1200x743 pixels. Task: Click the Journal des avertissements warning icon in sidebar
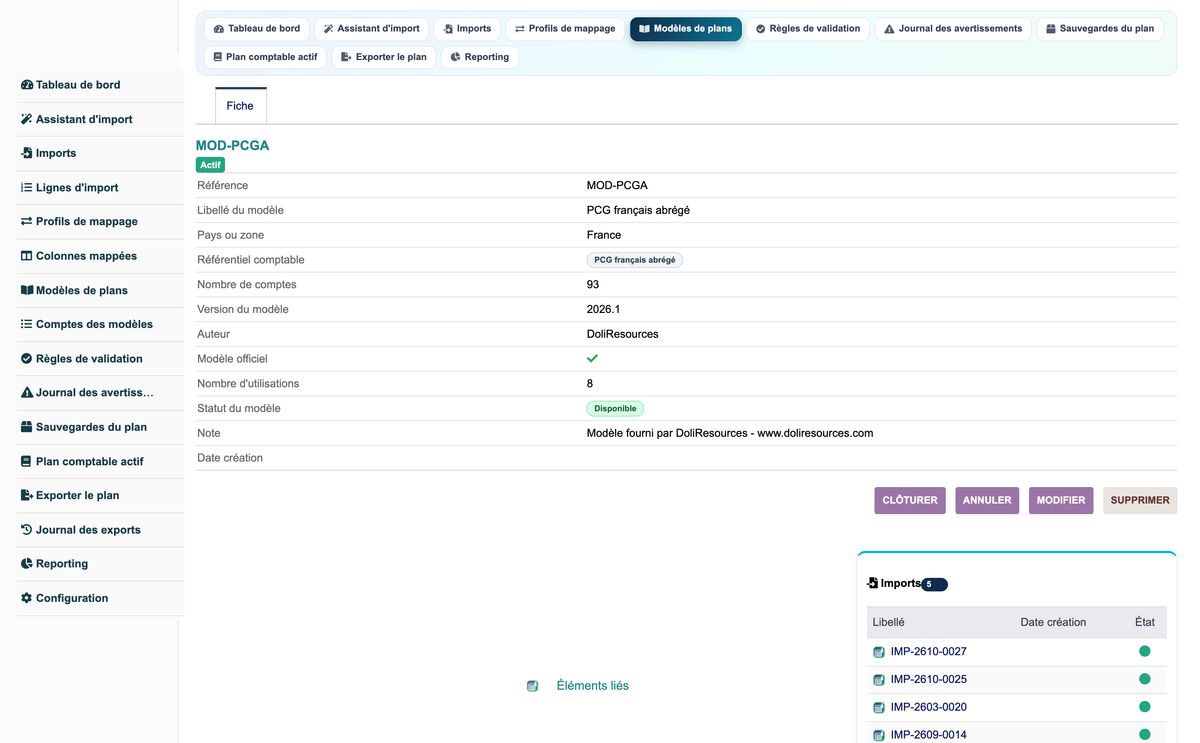pos(27,392)
